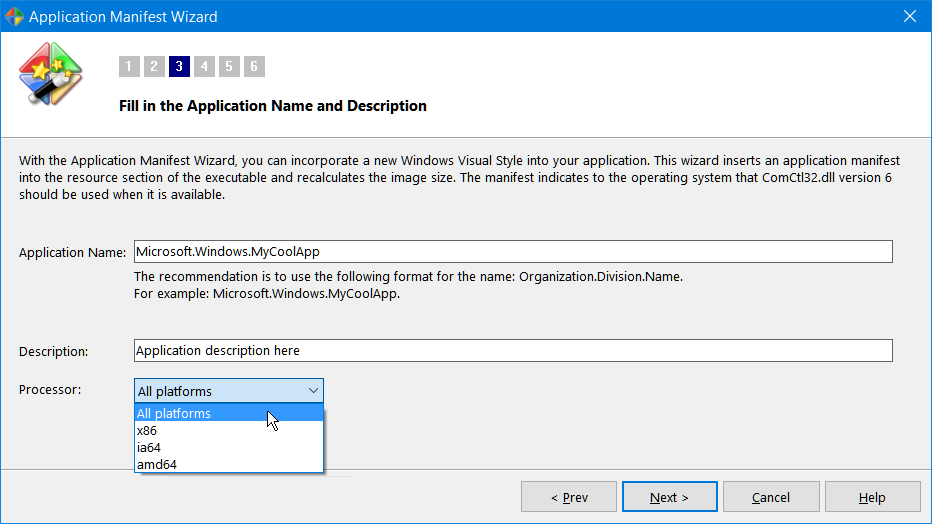Screen dimensions: 932x524
Task: Open Help for the wizard
Action: tap(871, 497)
